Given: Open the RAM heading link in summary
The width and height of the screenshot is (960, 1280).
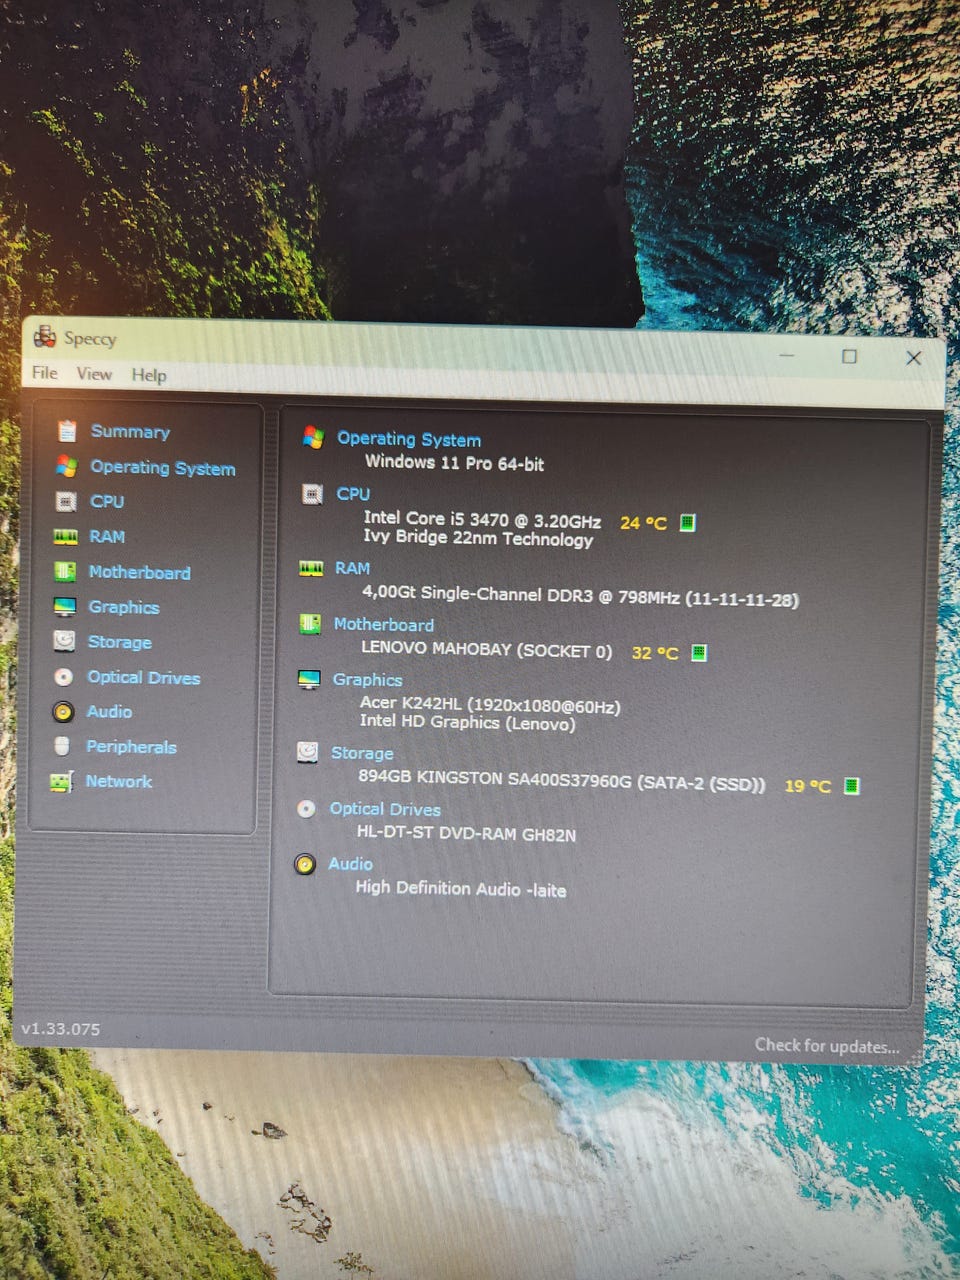Looking at the screenshot, I should click(352, 568).
